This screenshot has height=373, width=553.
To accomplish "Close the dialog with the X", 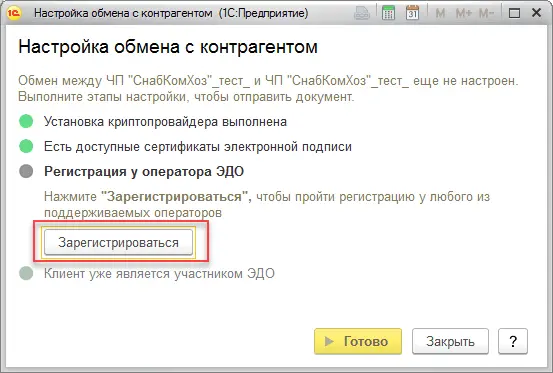I will 536,13.
